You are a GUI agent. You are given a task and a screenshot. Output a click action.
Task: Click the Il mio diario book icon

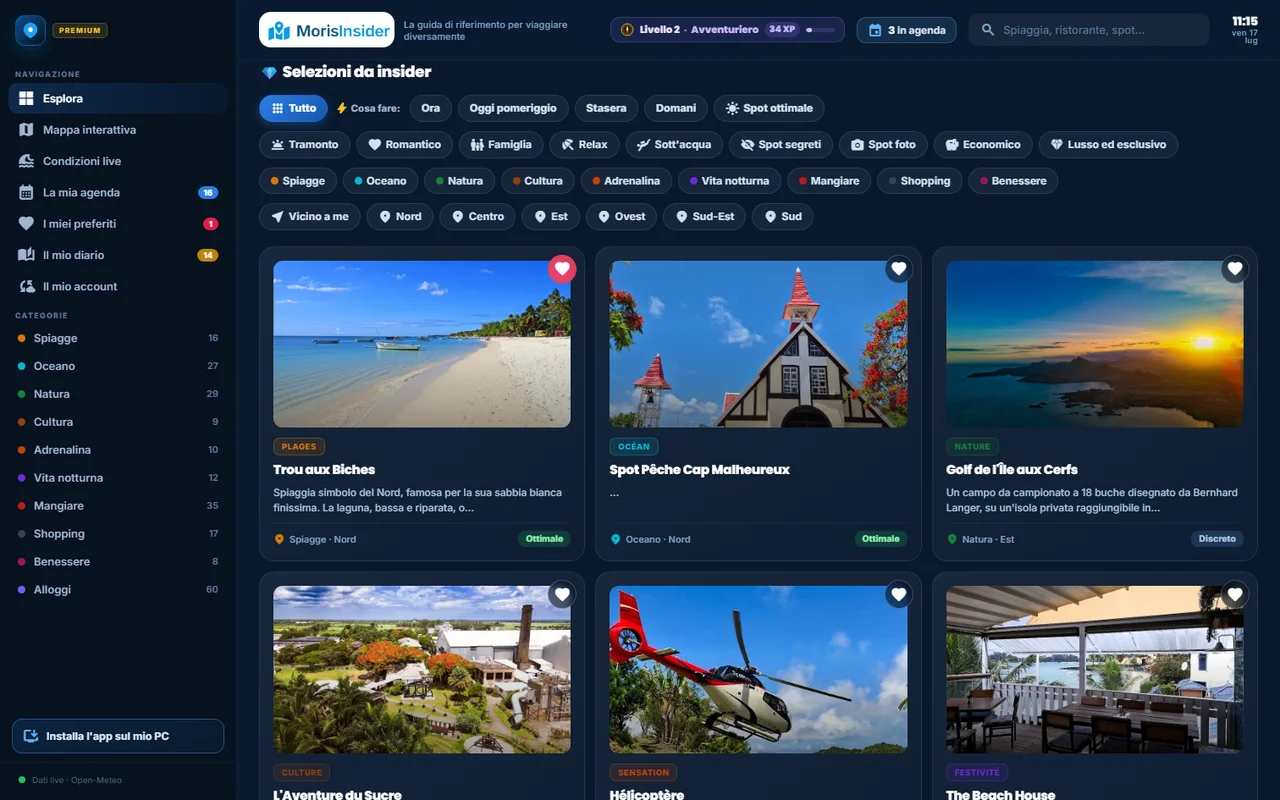coord(26,255)
